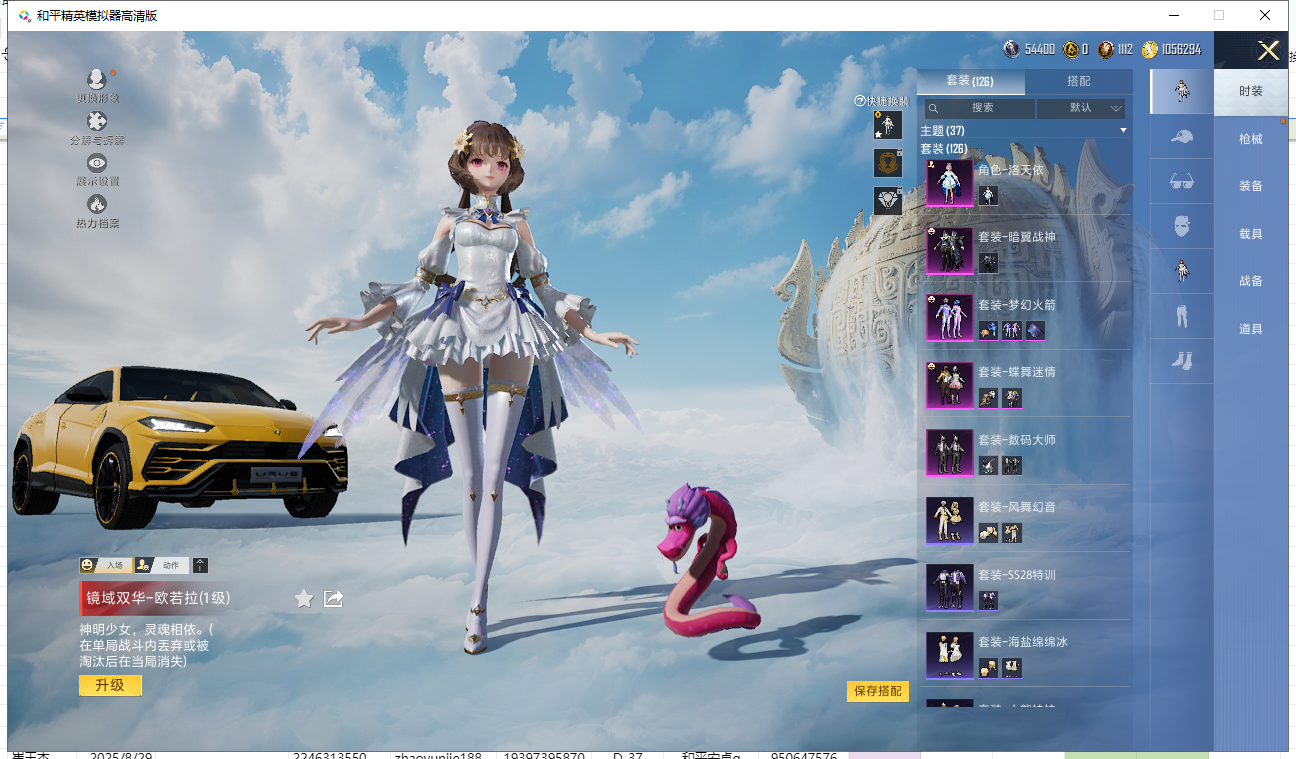The width and height of the screenshot is (1296, 759).
Task: Open the 更换形象 change appearance icon
Action: tap(97, 80)
